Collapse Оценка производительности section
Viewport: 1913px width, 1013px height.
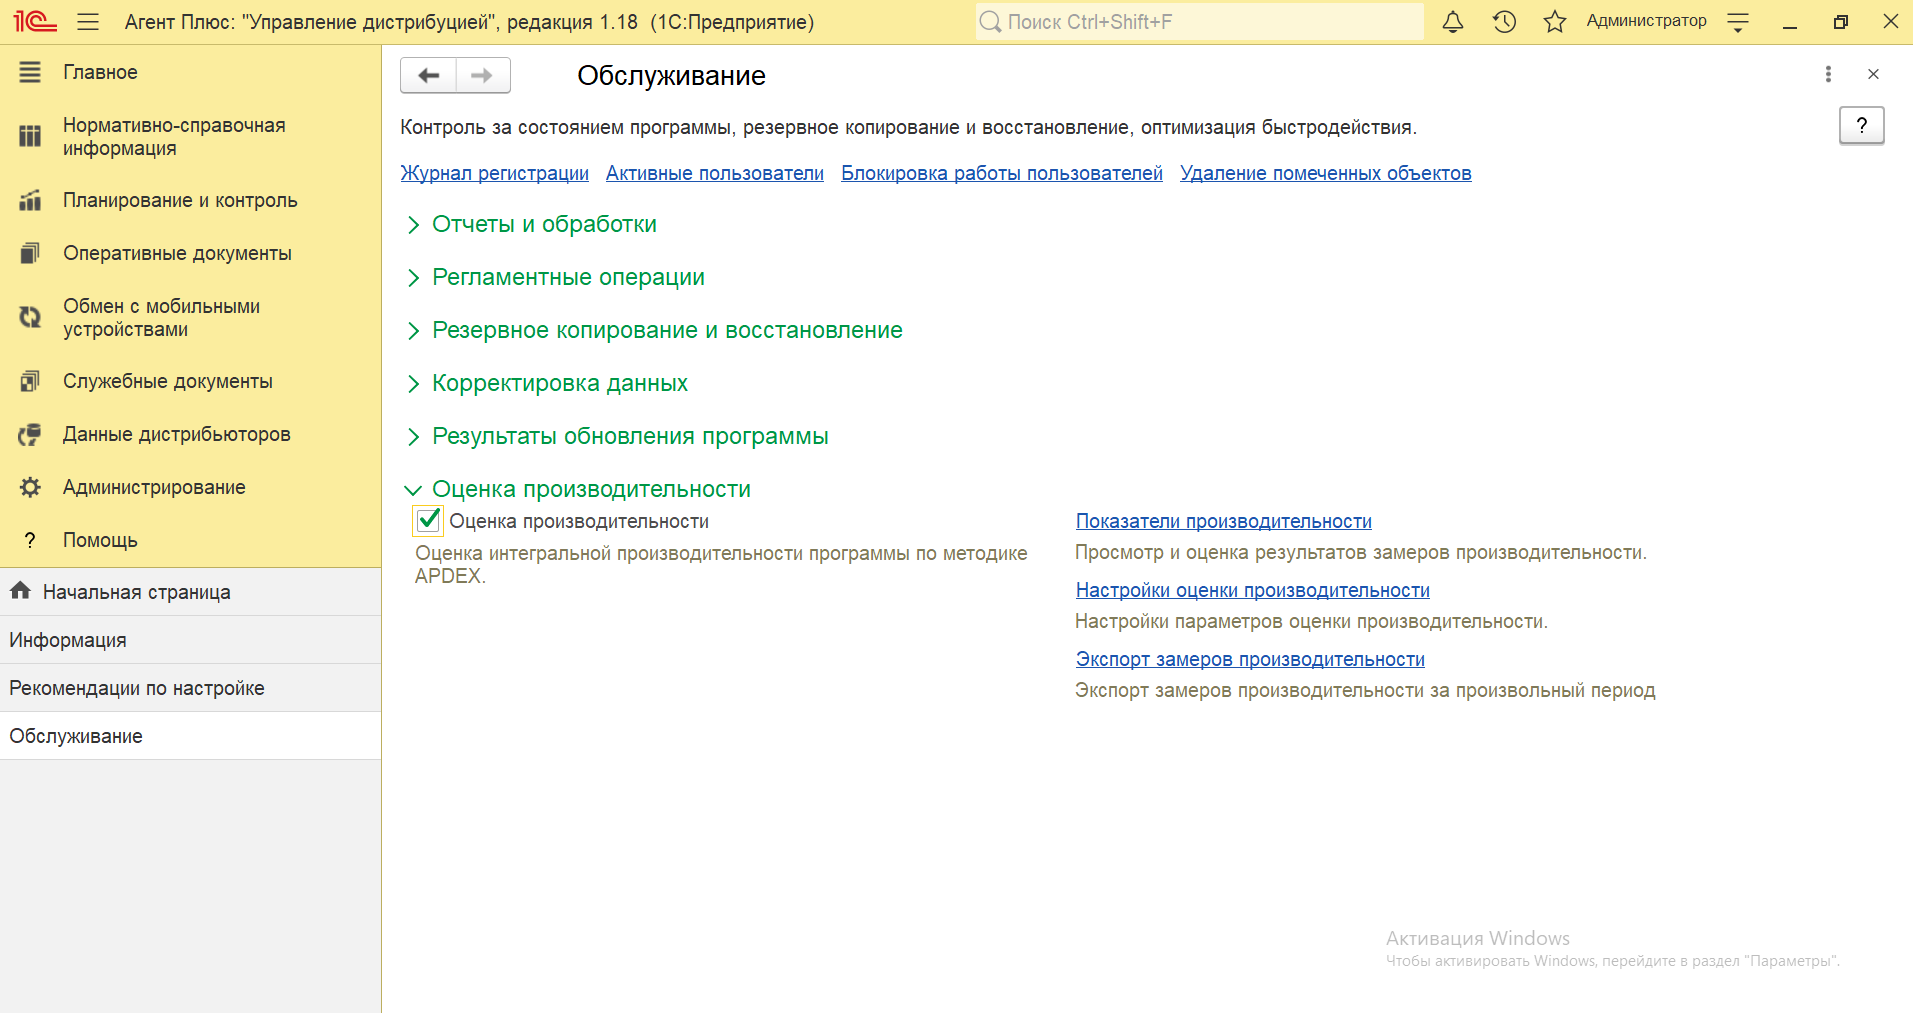pos(590,489)
